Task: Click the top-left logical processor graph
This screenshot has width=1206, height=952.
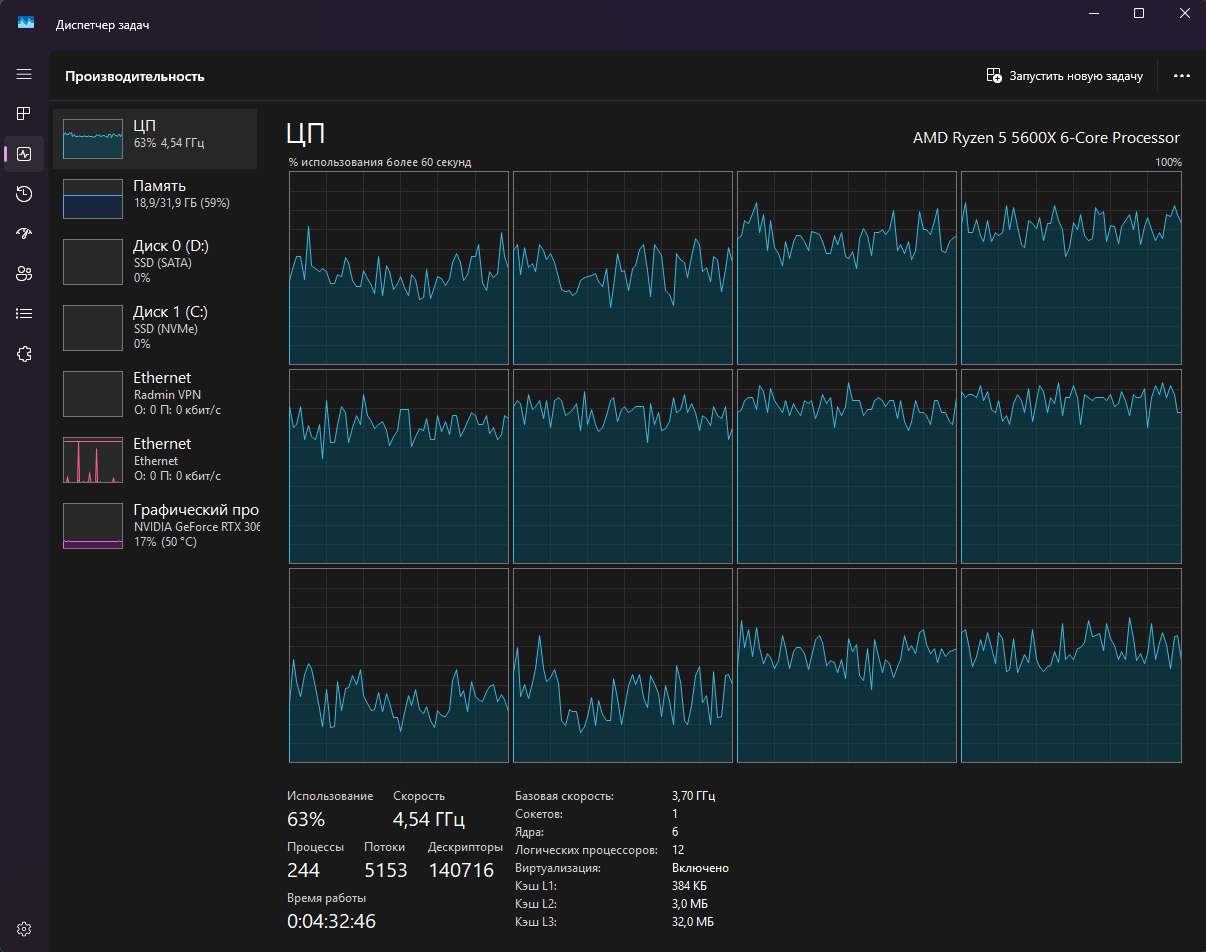Action: click(x=399, y=268)
